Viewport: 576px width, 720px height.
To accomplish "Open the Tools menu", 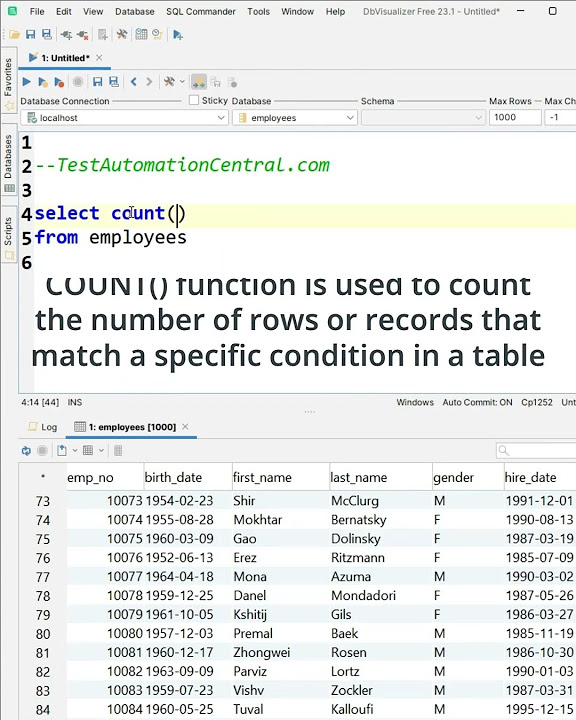I will click(x=258, y=11).
